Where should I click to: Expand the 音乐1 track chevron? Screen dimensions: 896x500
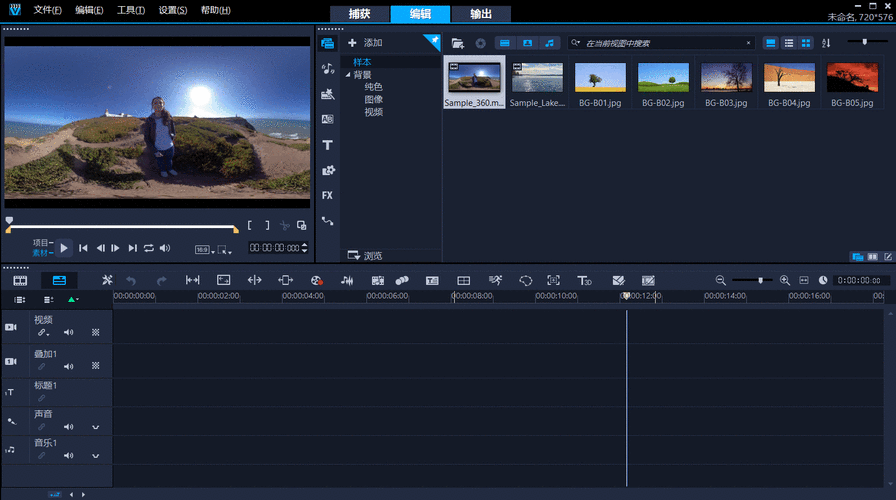tap(95, 456)
